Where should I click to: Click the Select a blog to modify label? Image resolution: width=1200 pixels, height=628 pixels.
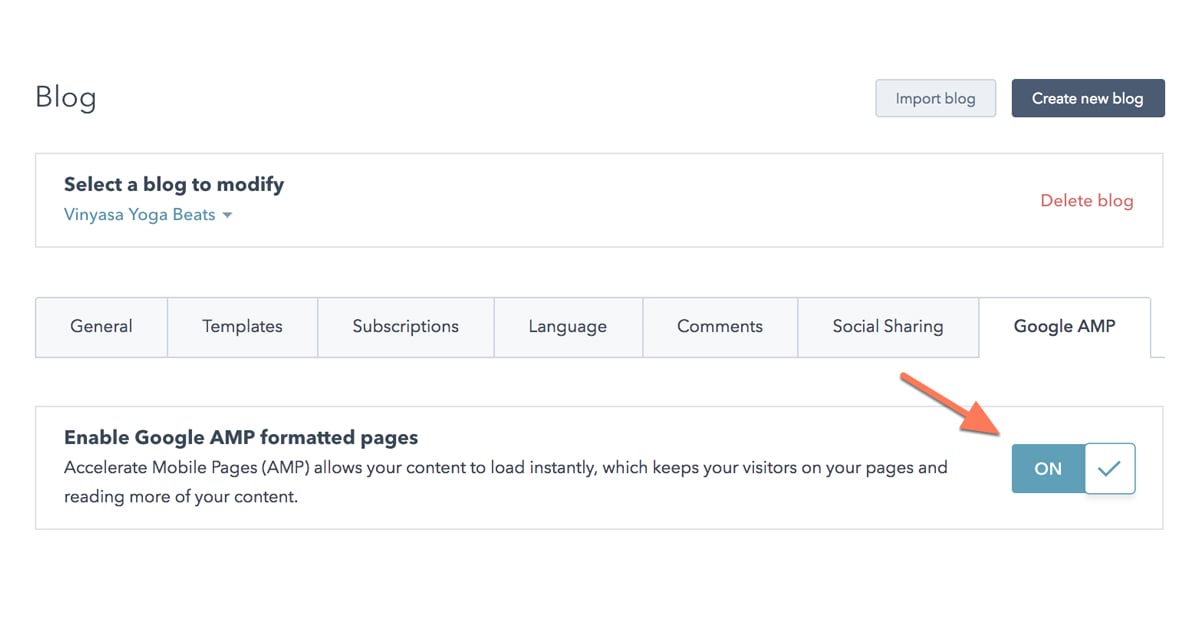[x=174, y=184]
